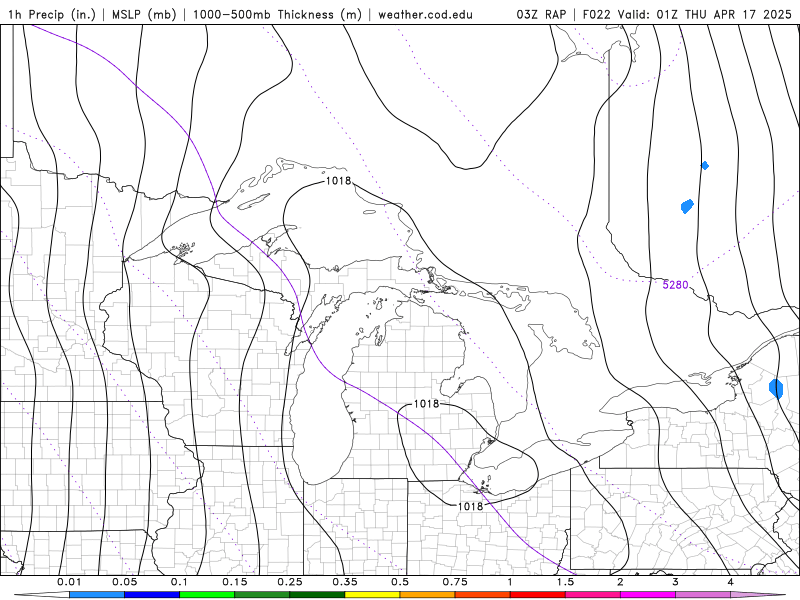Pick the red 1–1.5 legend swatch
800x600 pixels.
click(x=537, y=594)
